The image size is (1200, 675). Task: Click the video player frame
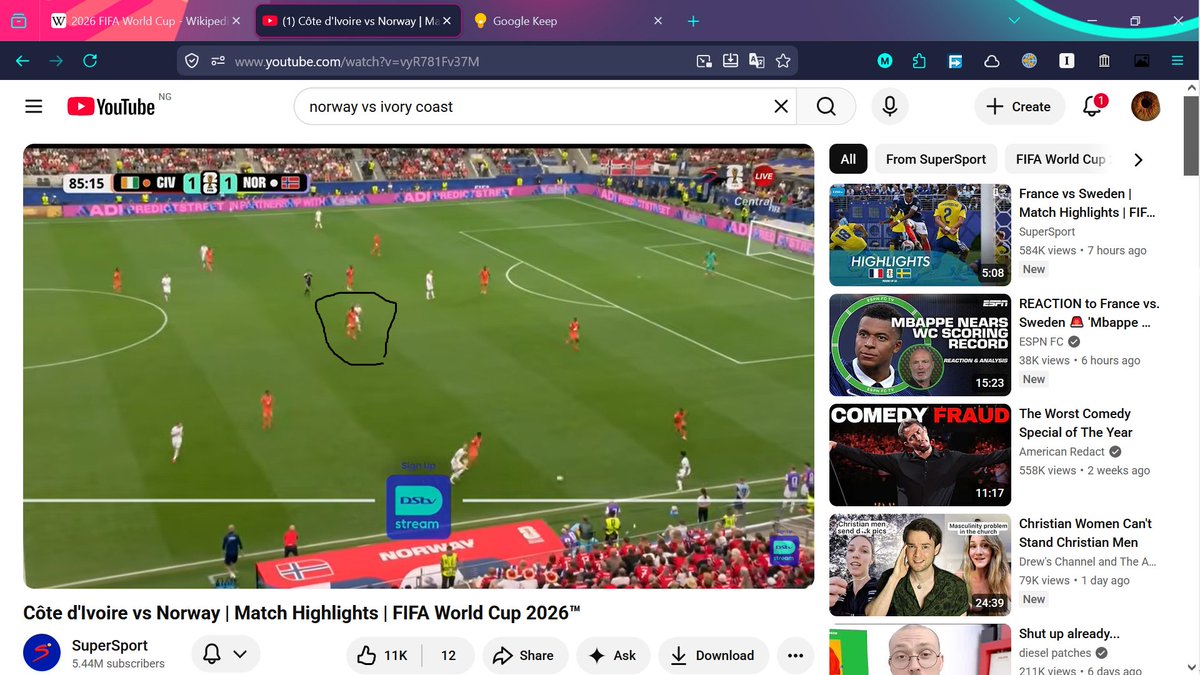coord(418,367)
